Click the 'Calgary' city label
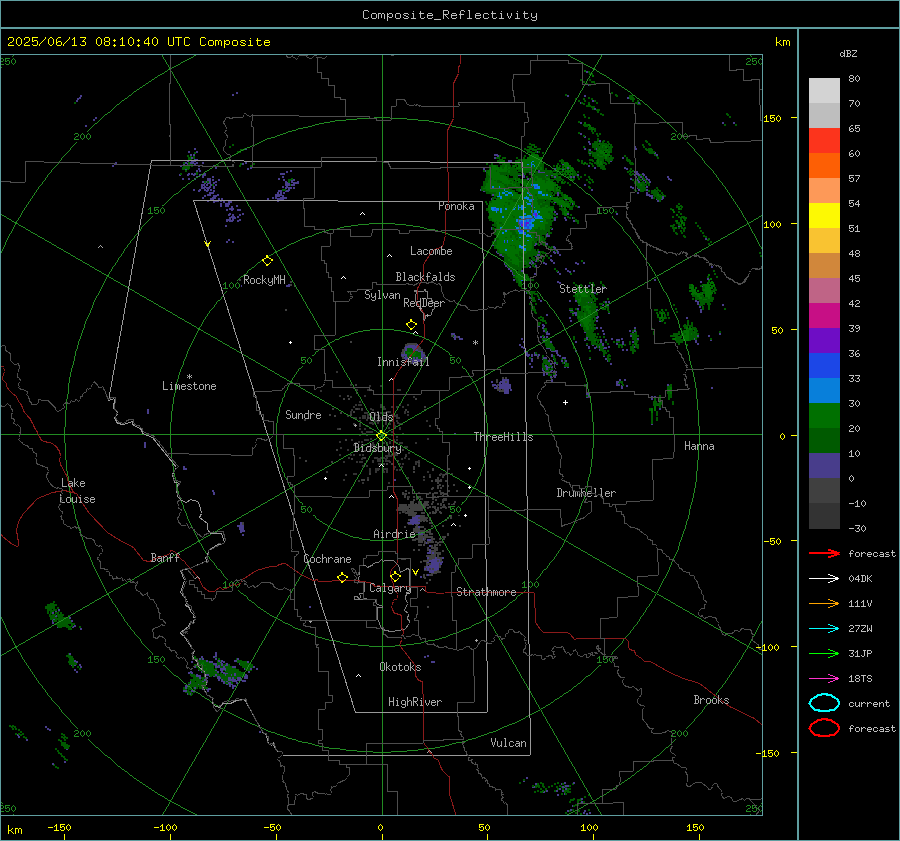Image resolution: width=900 pixels, height=841 pixels. [x=390, y=588]
